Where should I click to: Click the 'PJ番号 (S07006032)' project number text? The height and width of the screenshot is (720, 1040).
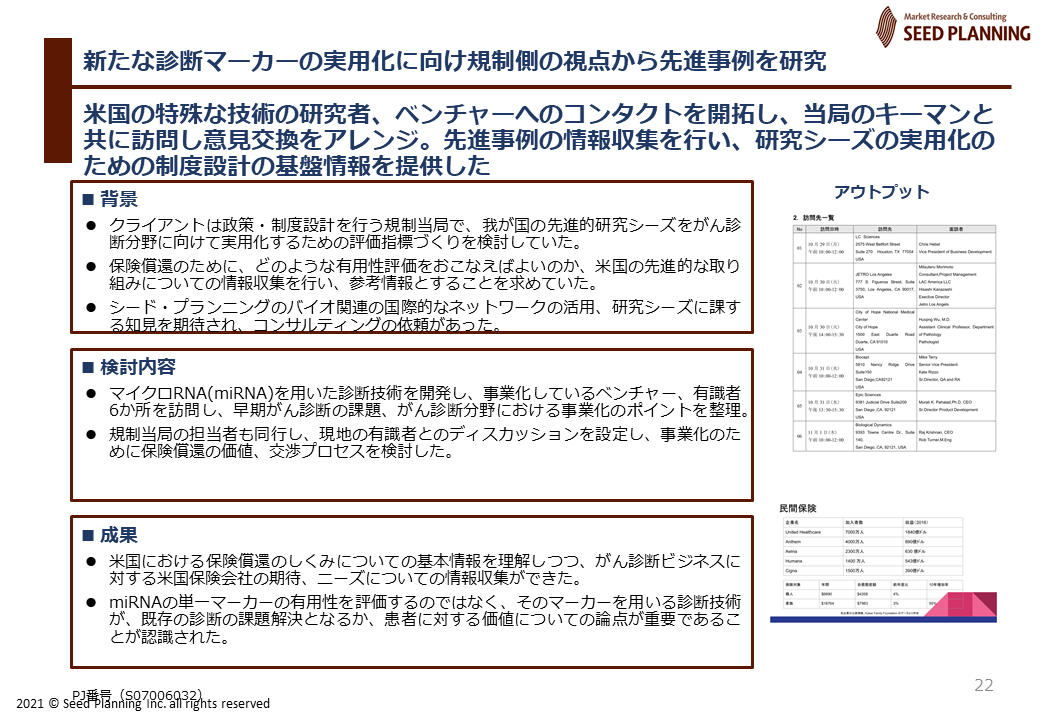(x=137, y=694)
